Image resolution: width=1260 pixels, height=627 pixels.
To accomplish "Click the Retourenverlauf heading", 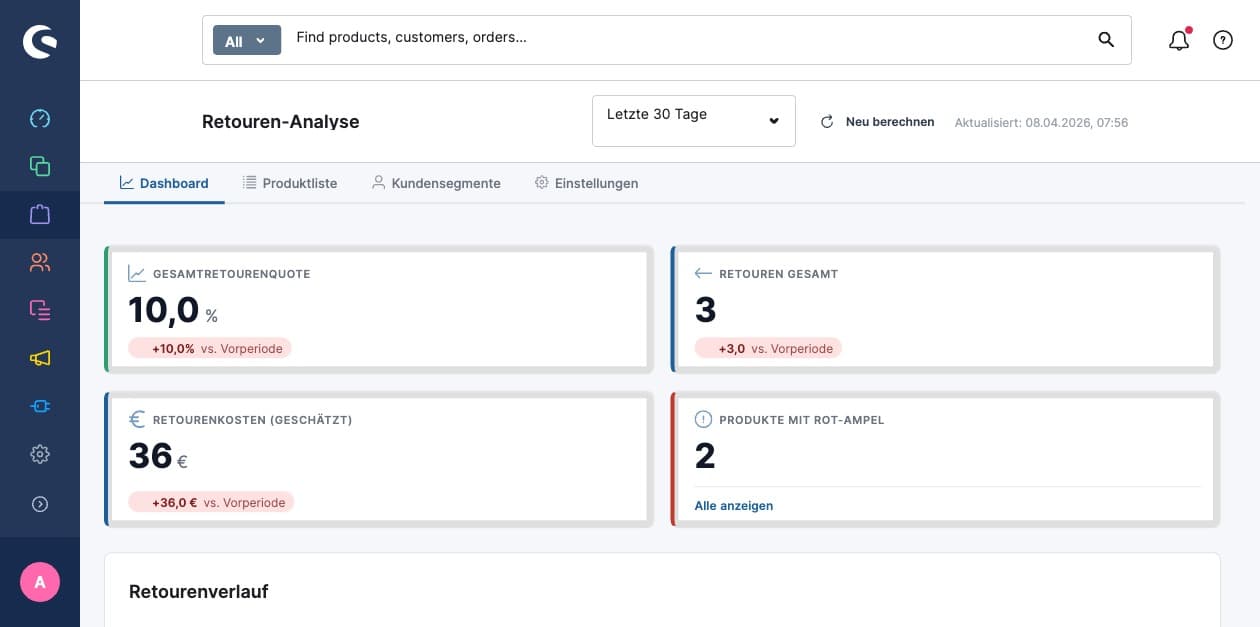I will [199, 591].
